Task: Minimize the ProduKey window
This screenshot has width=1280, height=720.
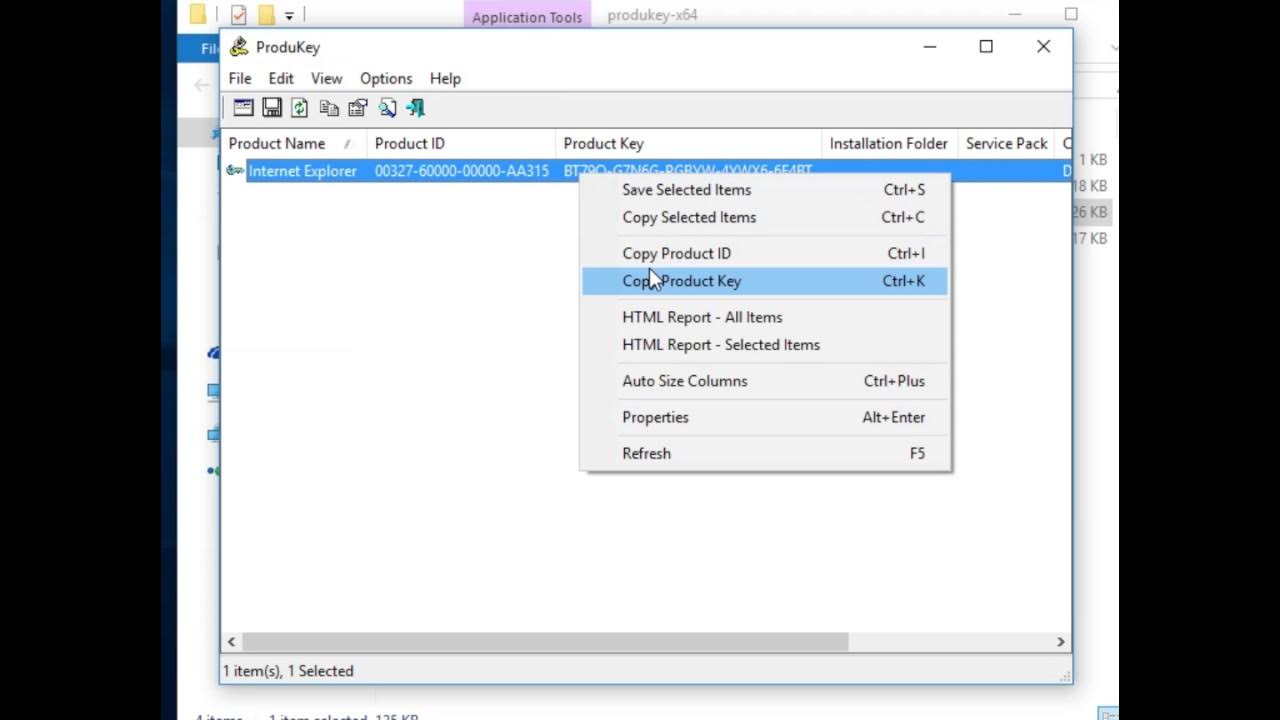Action: [x=929, y=46]
